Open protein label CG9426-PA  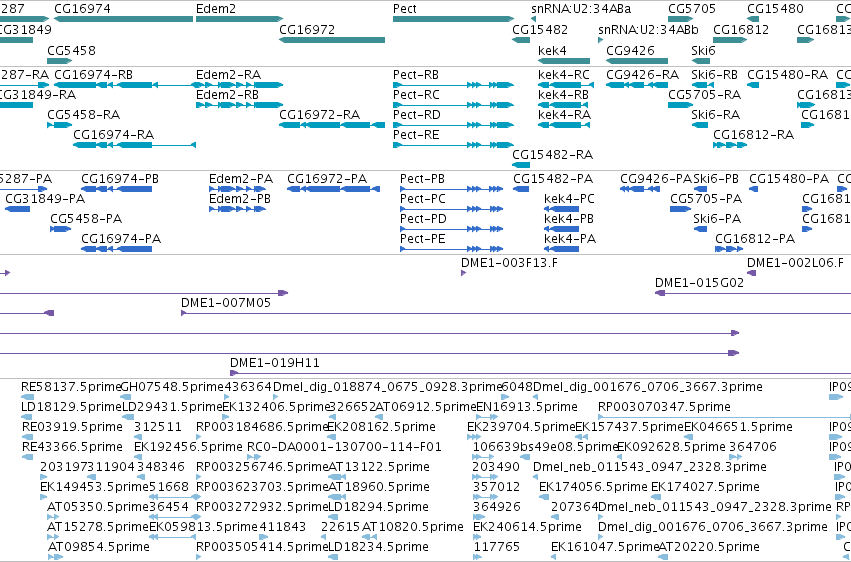[x=656, y=178]
